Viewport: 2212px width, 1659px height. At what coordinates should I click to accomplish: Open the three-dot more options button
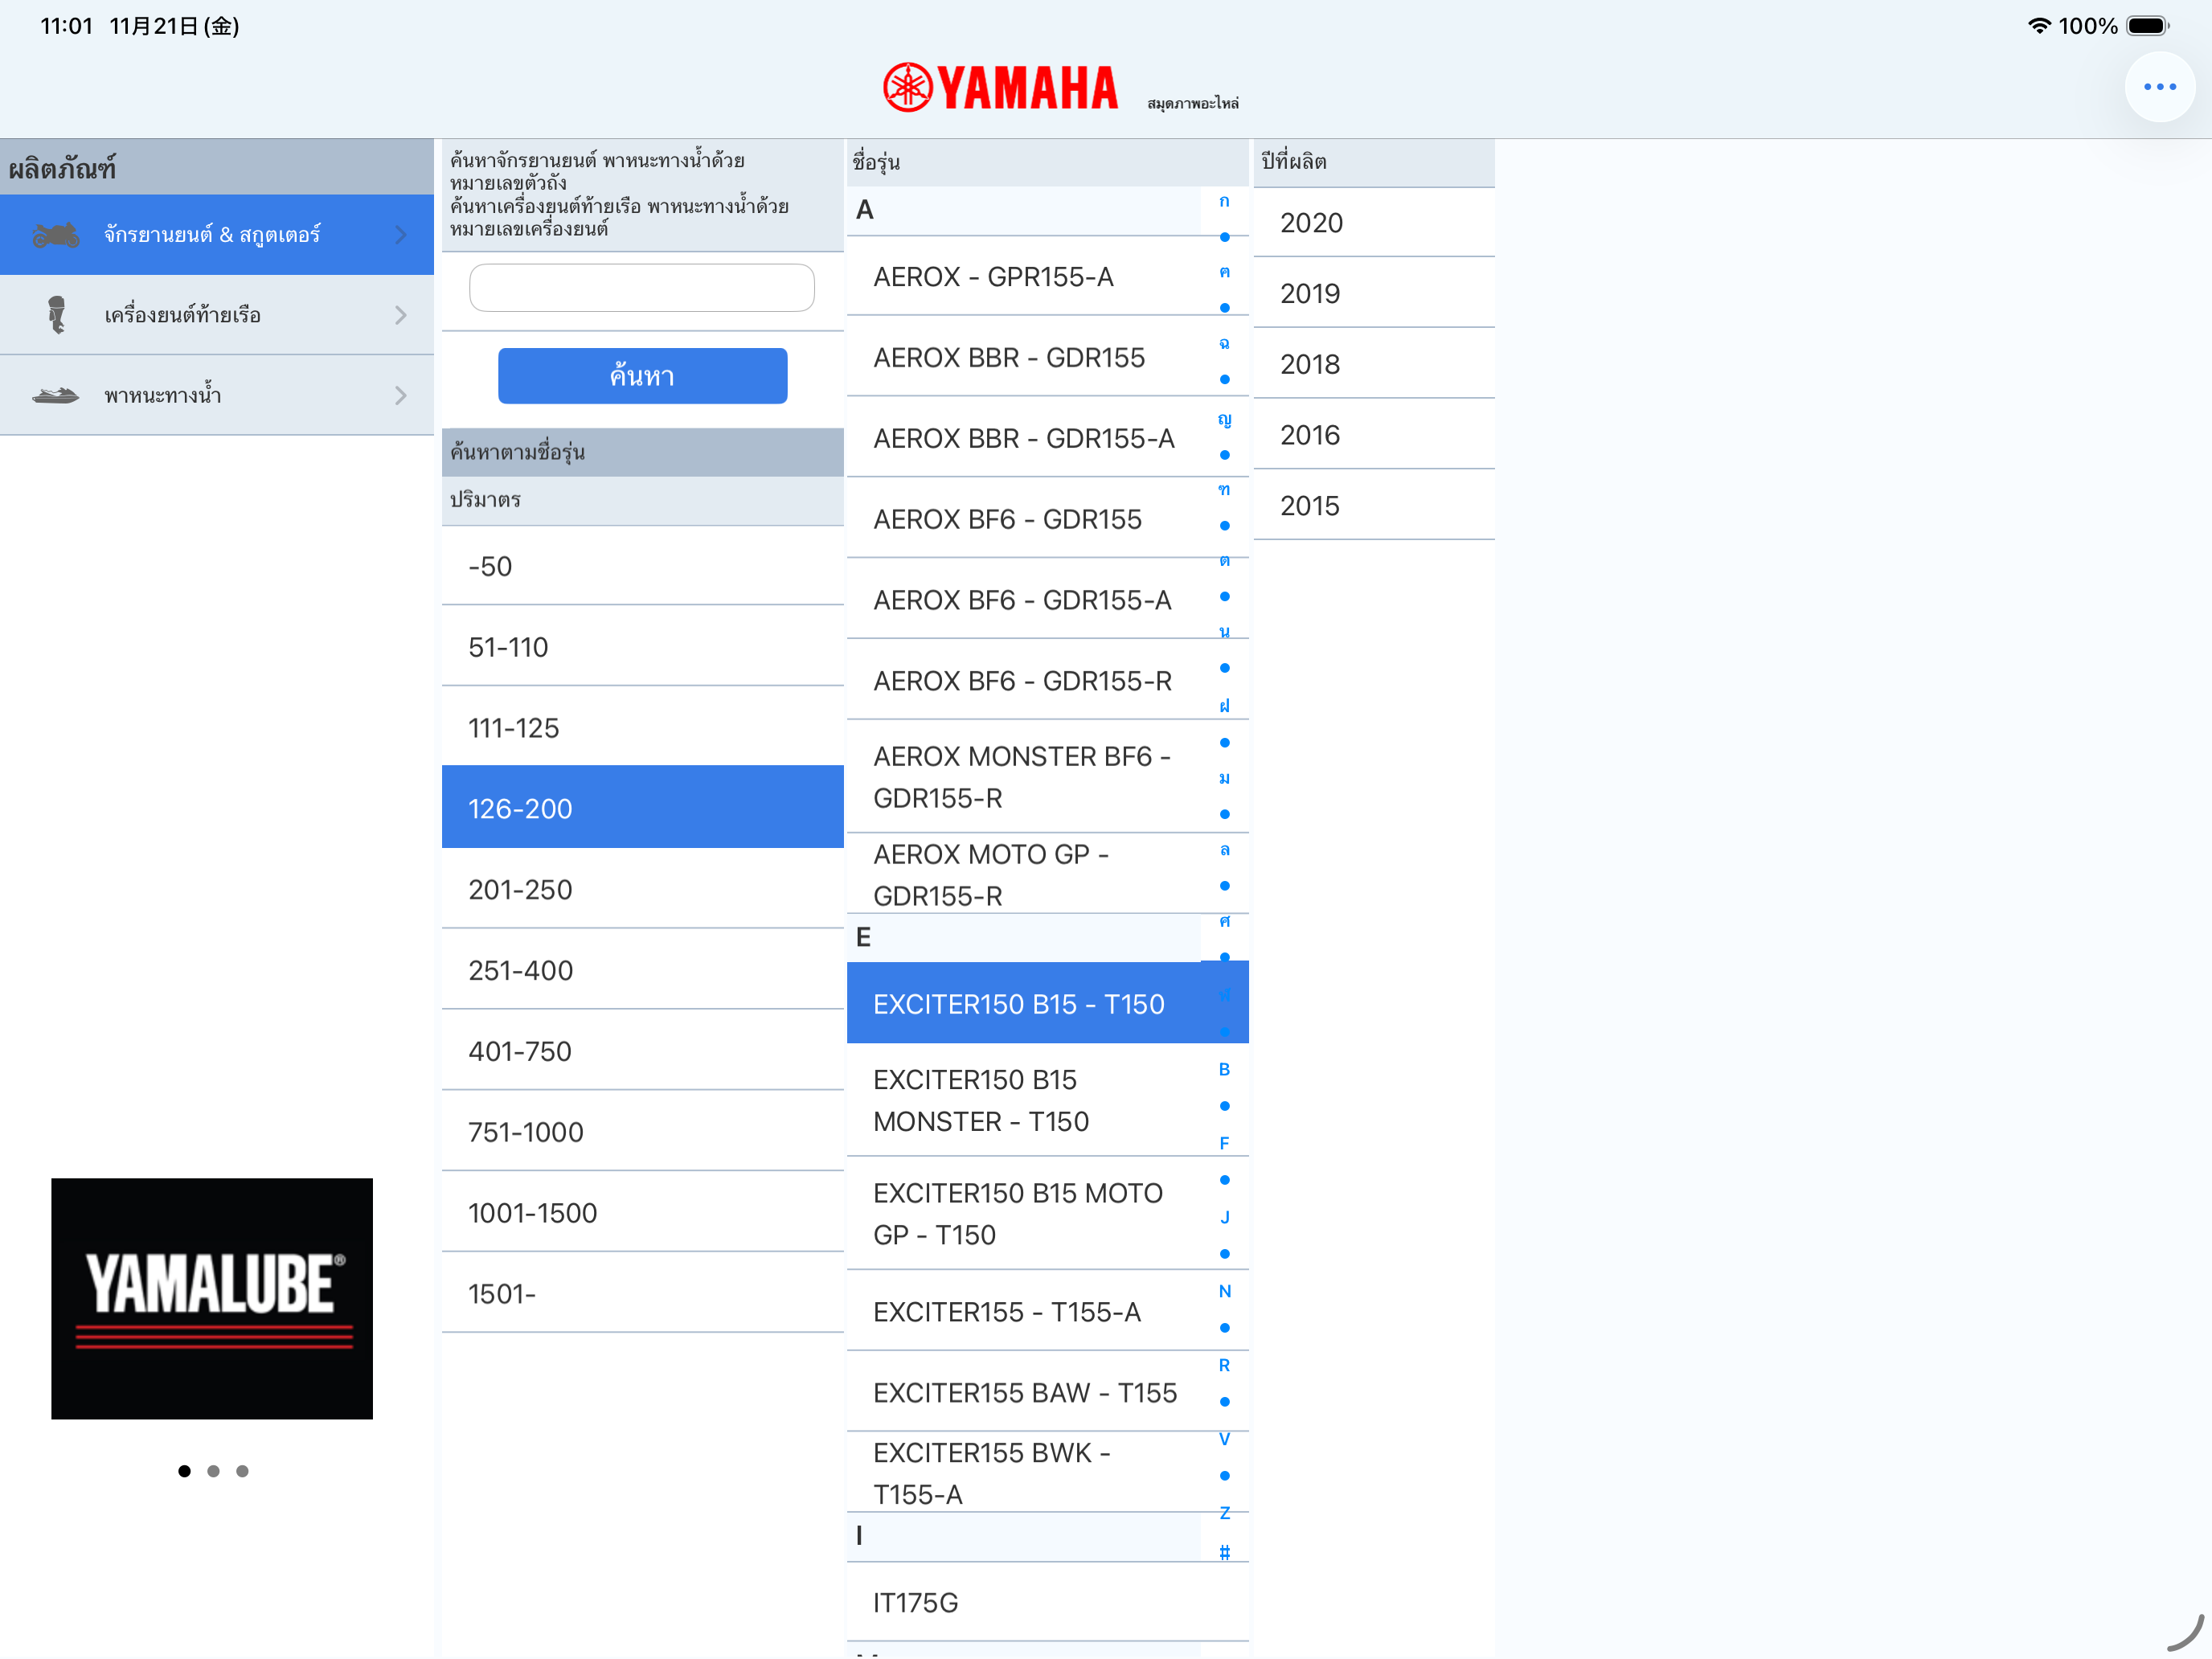click(x=2159, y=87)
